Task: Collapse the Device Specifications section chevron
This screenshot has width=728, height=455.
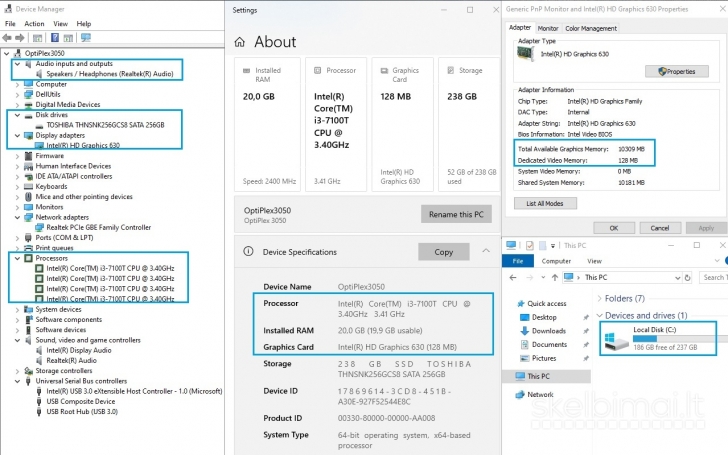Action: click(x=486, y=251)
